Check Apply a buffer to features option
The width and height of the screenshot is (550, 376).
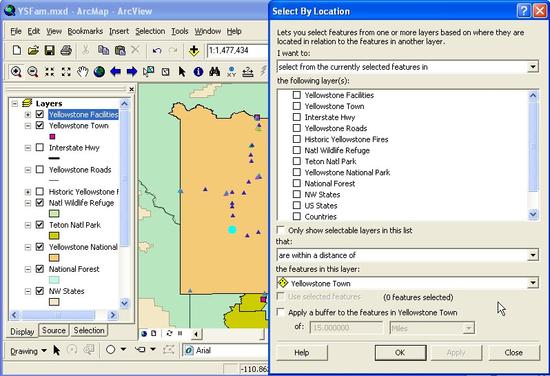[281, 312]
